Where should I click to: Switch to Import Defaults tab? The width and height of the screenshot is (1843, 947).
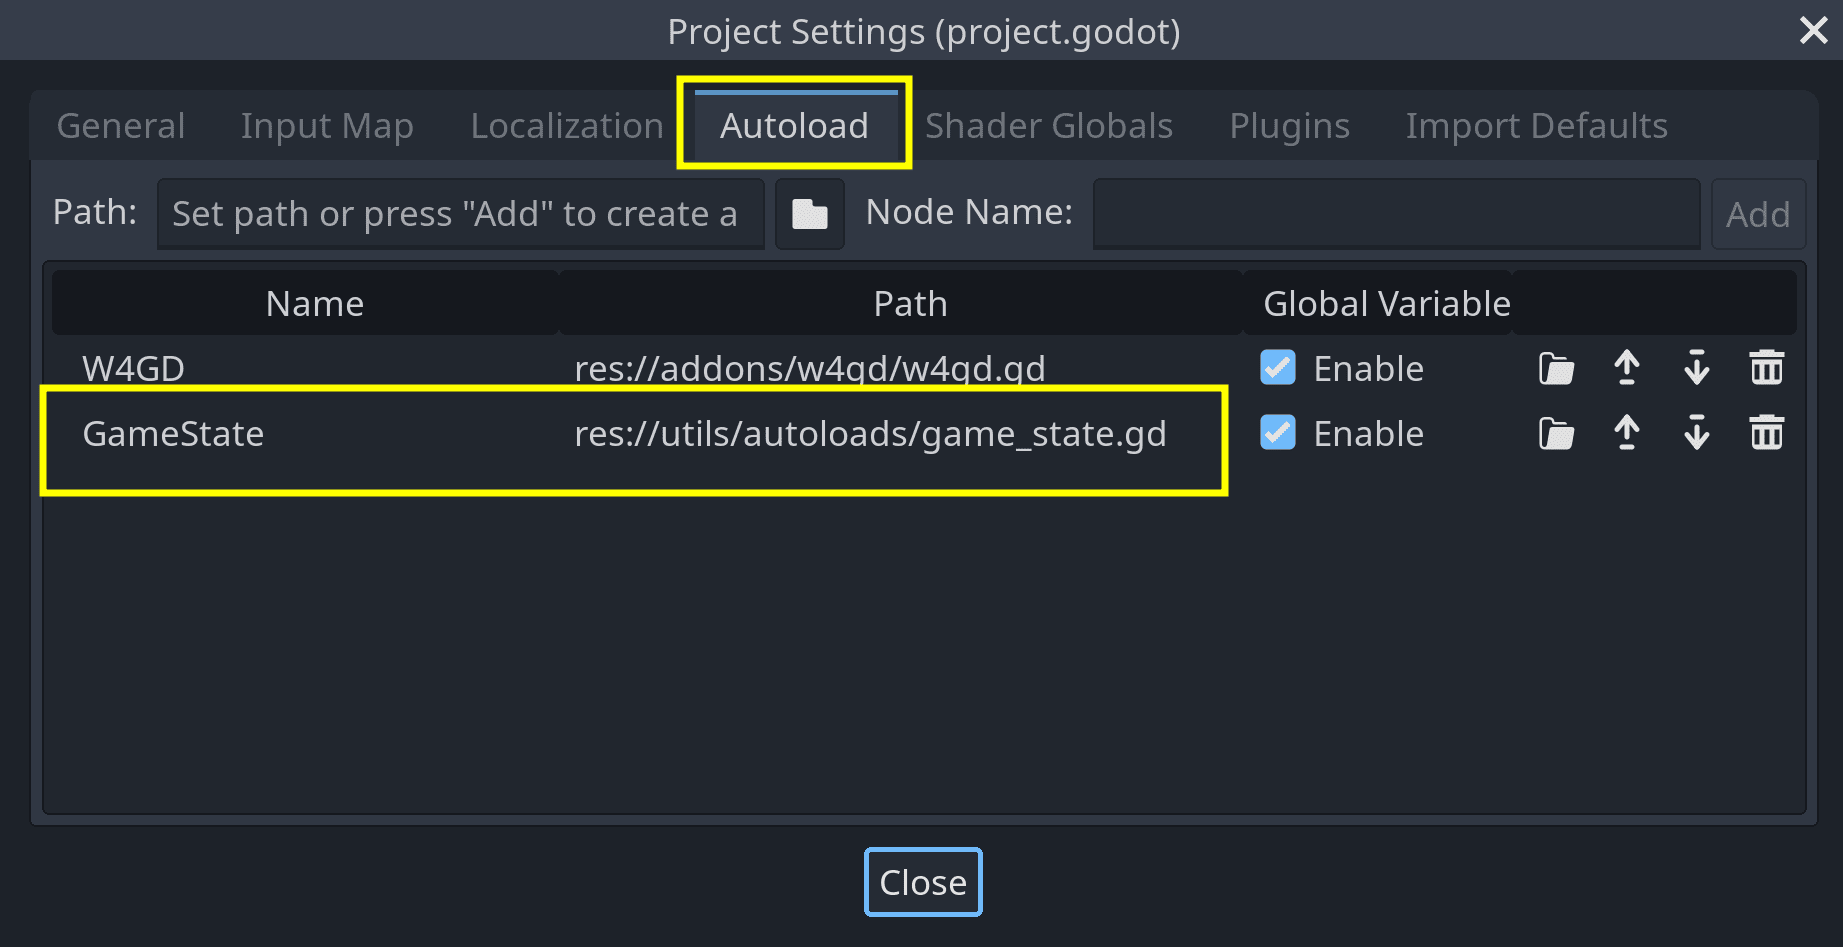(1536, 126)
